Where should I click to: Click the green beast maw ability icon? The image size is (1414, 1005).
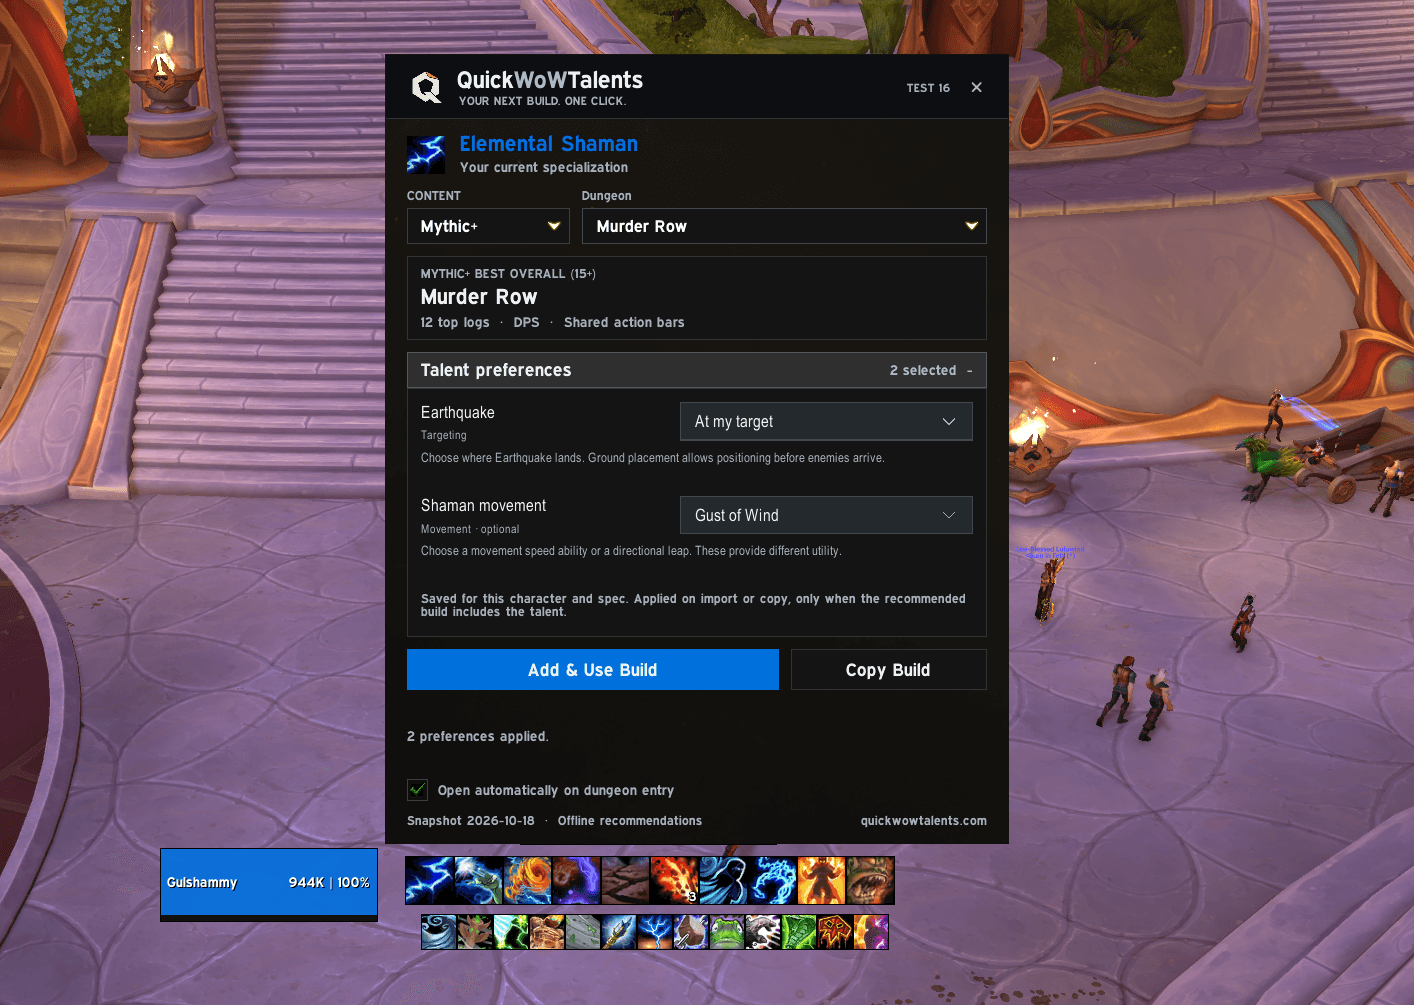click(870, 881)
